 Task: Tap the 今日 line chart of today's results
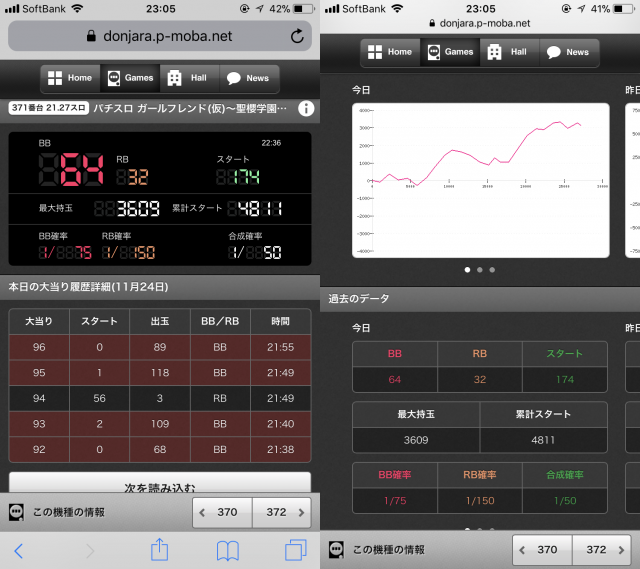click(x=480, y=180)
